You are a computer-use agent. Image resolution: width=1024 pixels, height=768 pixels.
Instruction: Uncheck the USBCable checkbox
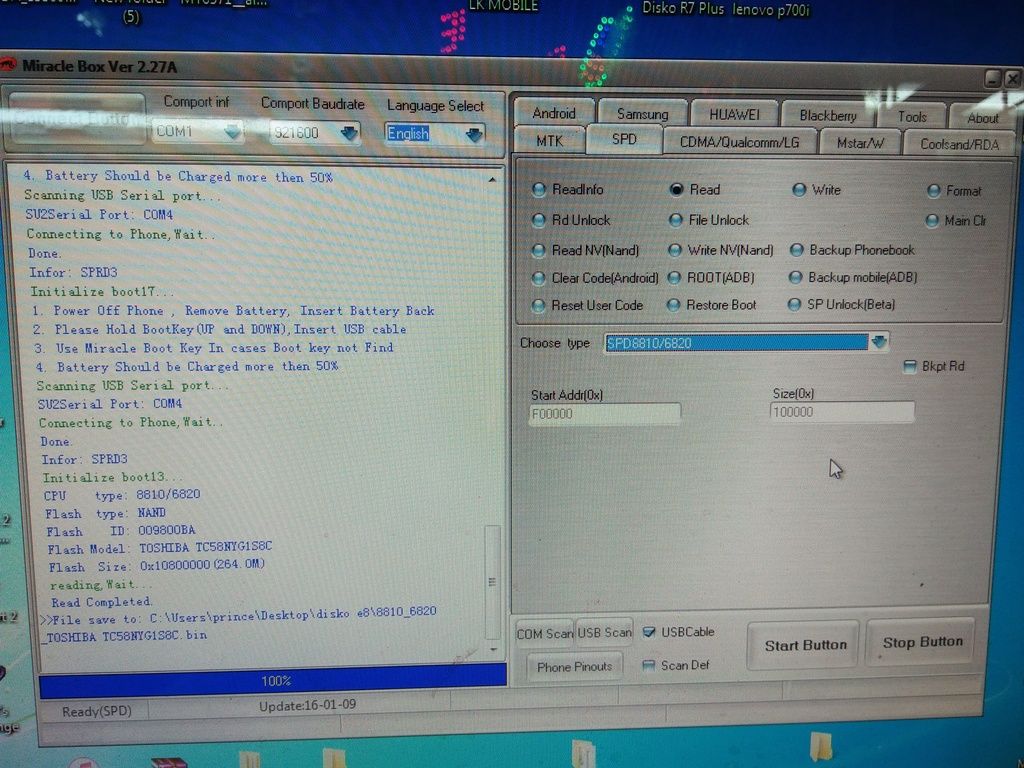coord(649,632)
